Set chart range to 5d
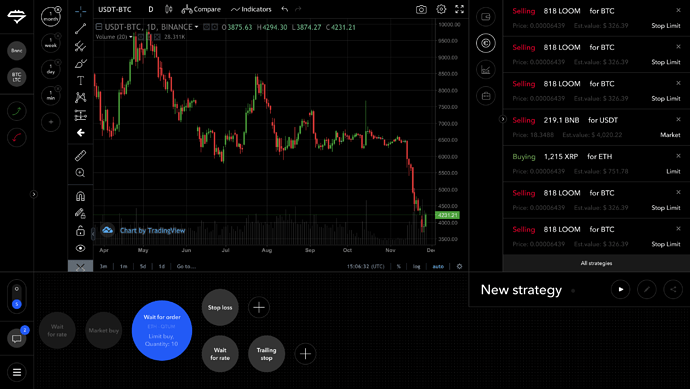Viewport: 690px width, 389px height. tap(143, 266)
